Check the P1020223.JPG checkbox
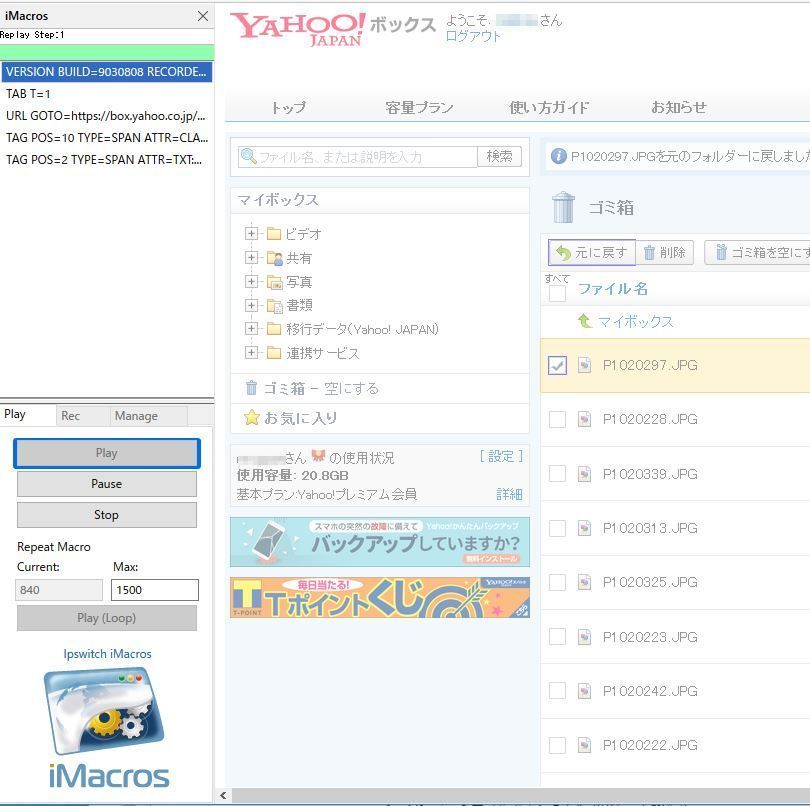The image size is (810, 806). coord(557,637)
